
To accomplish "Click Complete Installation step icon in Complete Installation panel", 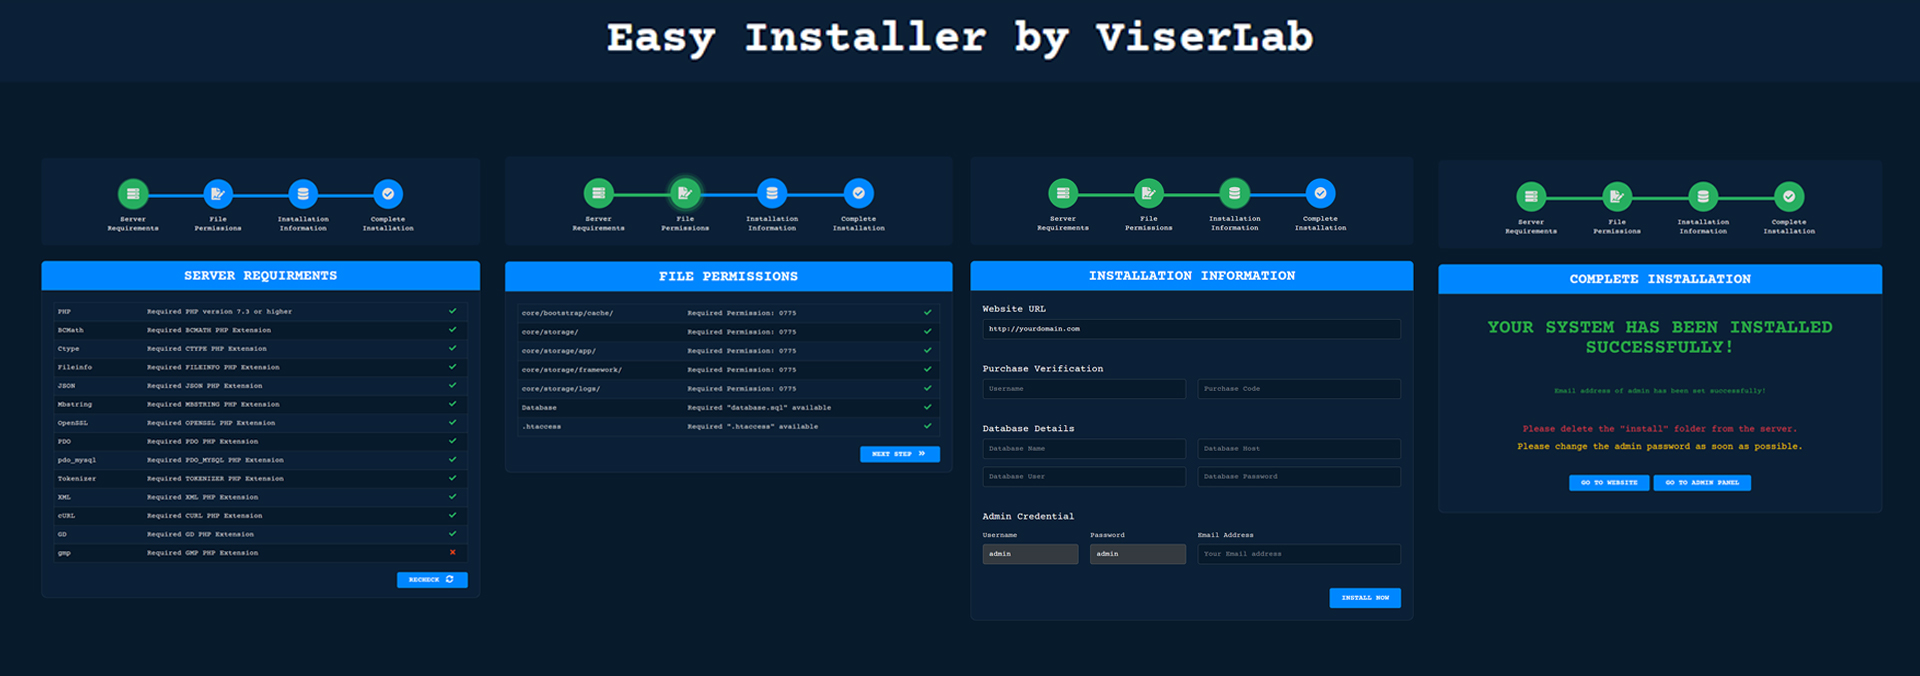I will (1789, 197).
